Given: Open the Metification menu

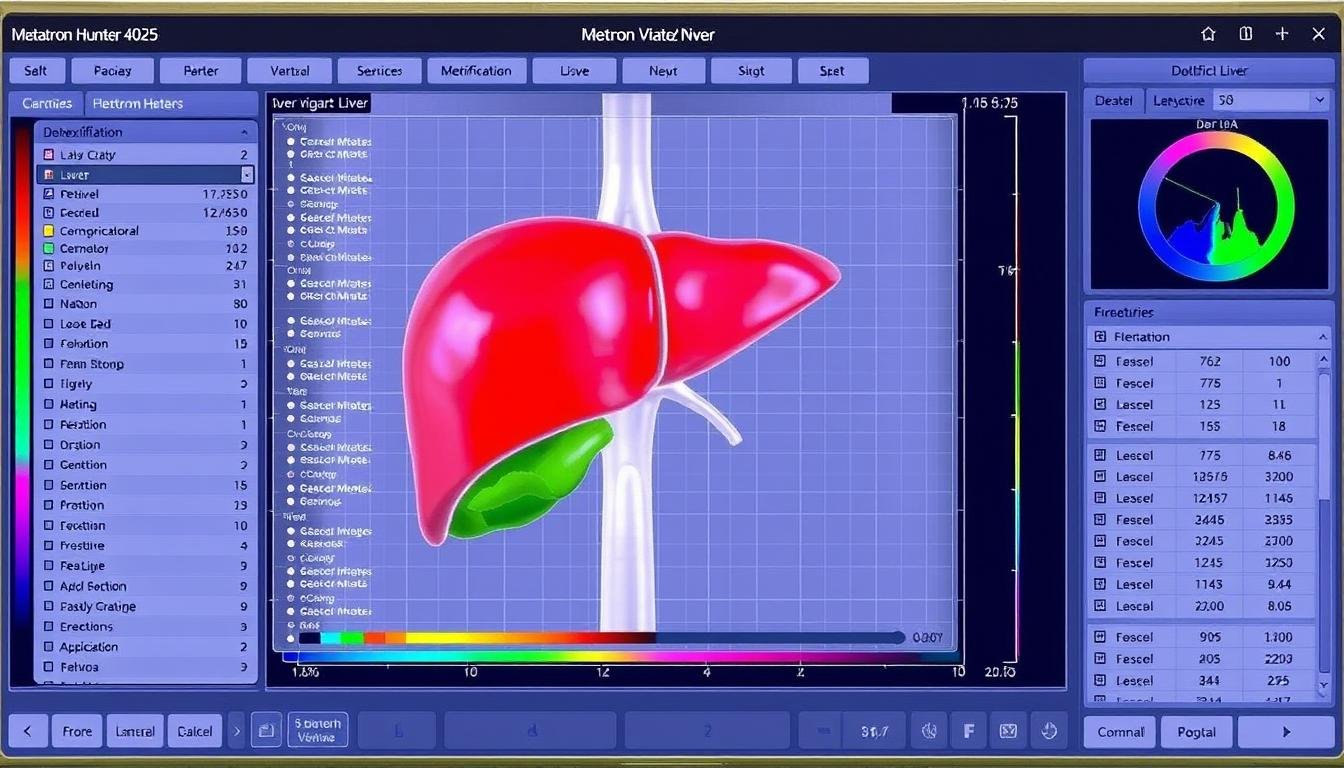Looking at the screenshot, I should click(x=476, y=71).
